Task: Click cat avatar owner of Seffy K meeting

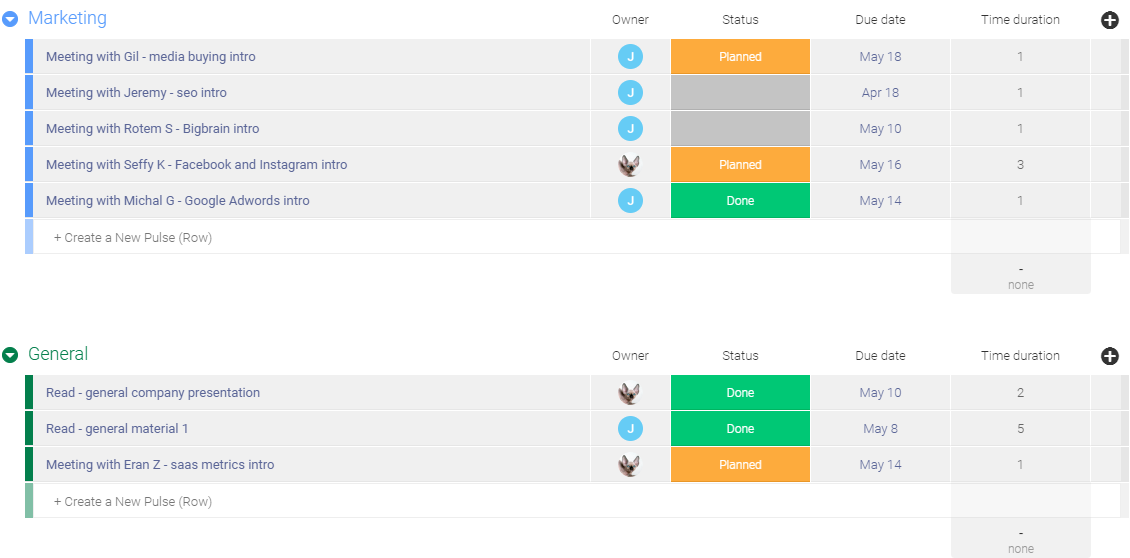Action: [630, 165]
